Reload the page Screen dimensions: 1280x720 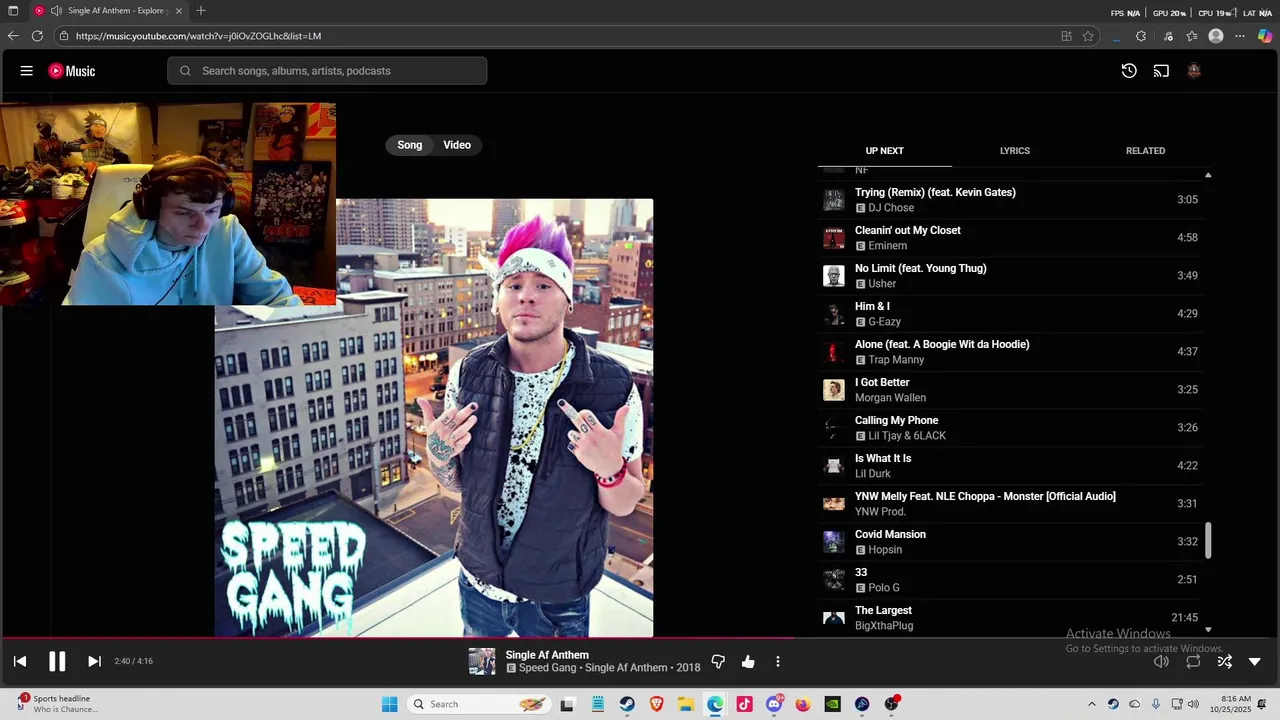pyautogui.click(x=37, y=36)
